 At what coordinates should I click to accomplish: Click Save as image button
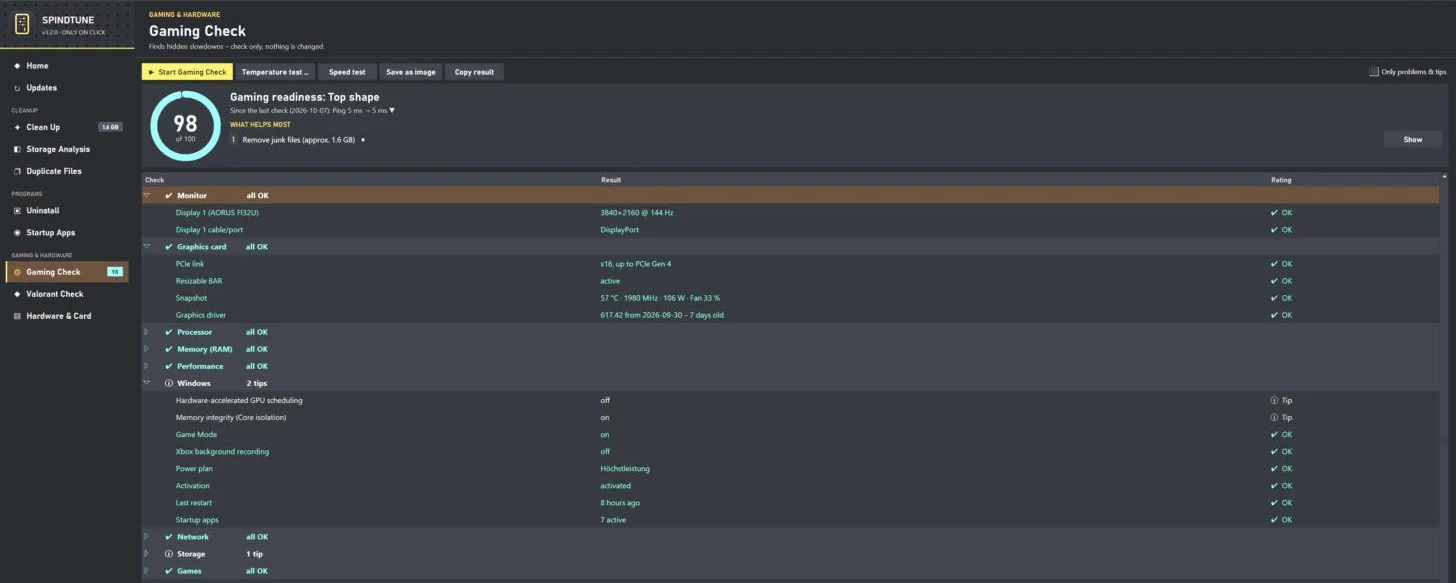(411, 72)
